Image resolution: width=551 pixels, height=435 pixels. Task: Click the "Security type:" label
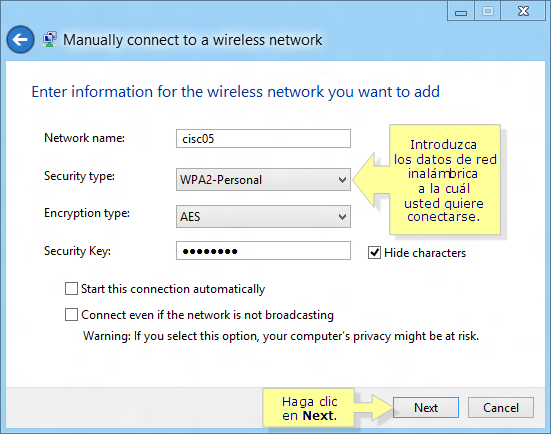click(x=79, y=176)
